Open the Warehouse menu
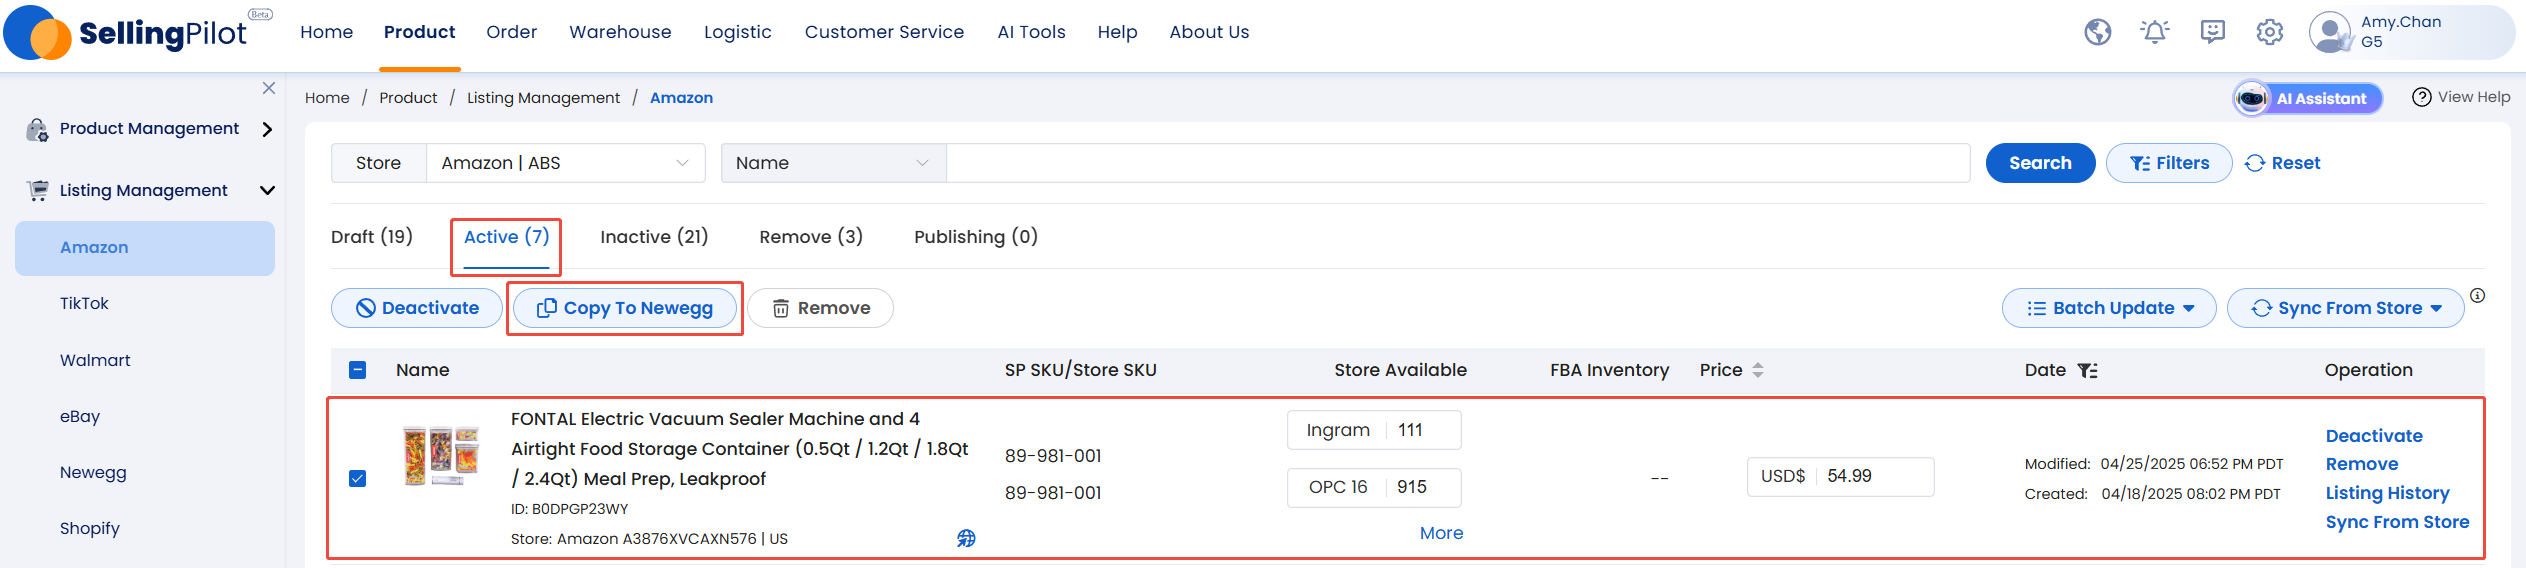 click(620, 32)
